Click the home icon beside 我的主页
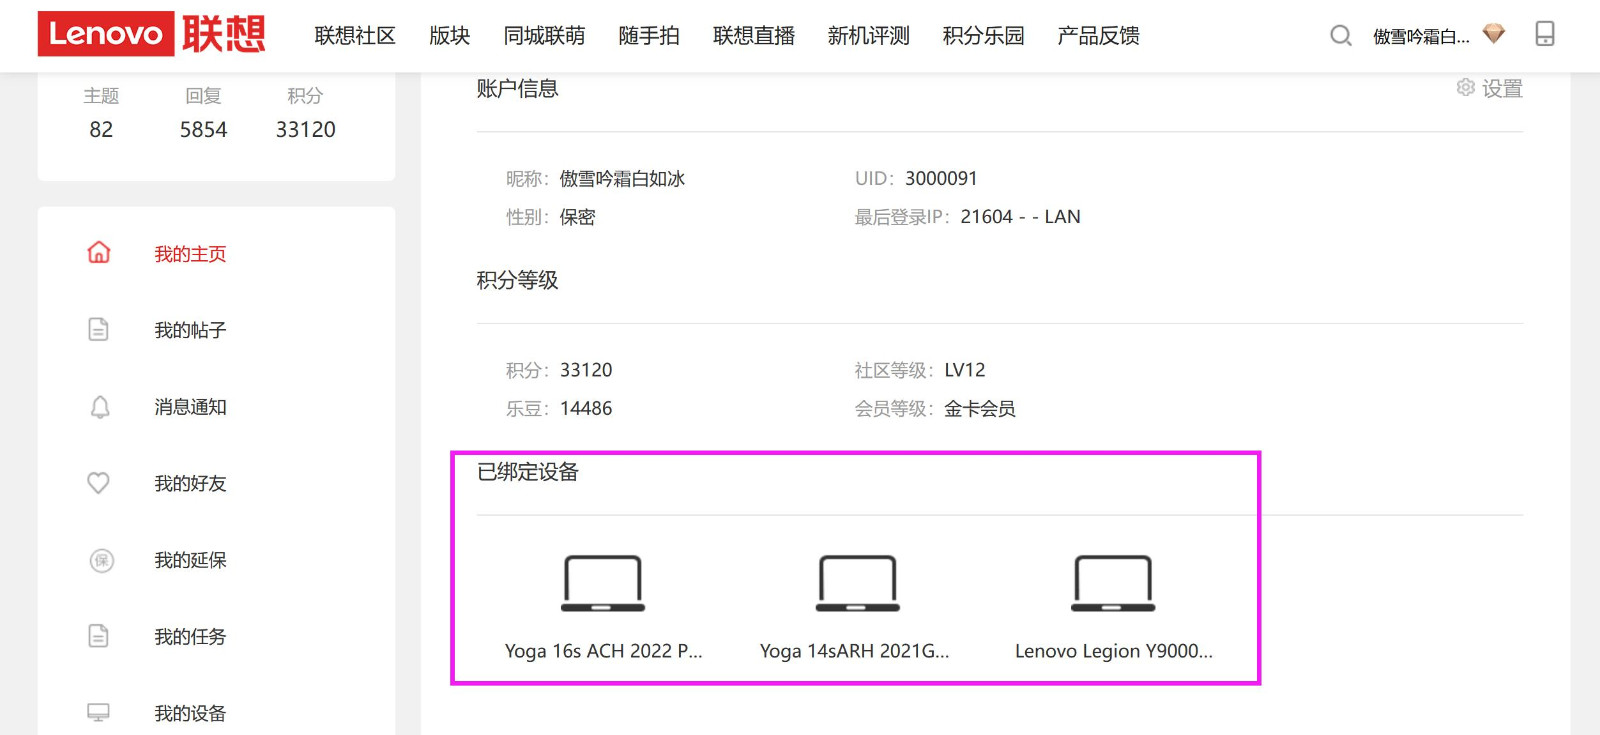 coord(99,252)
